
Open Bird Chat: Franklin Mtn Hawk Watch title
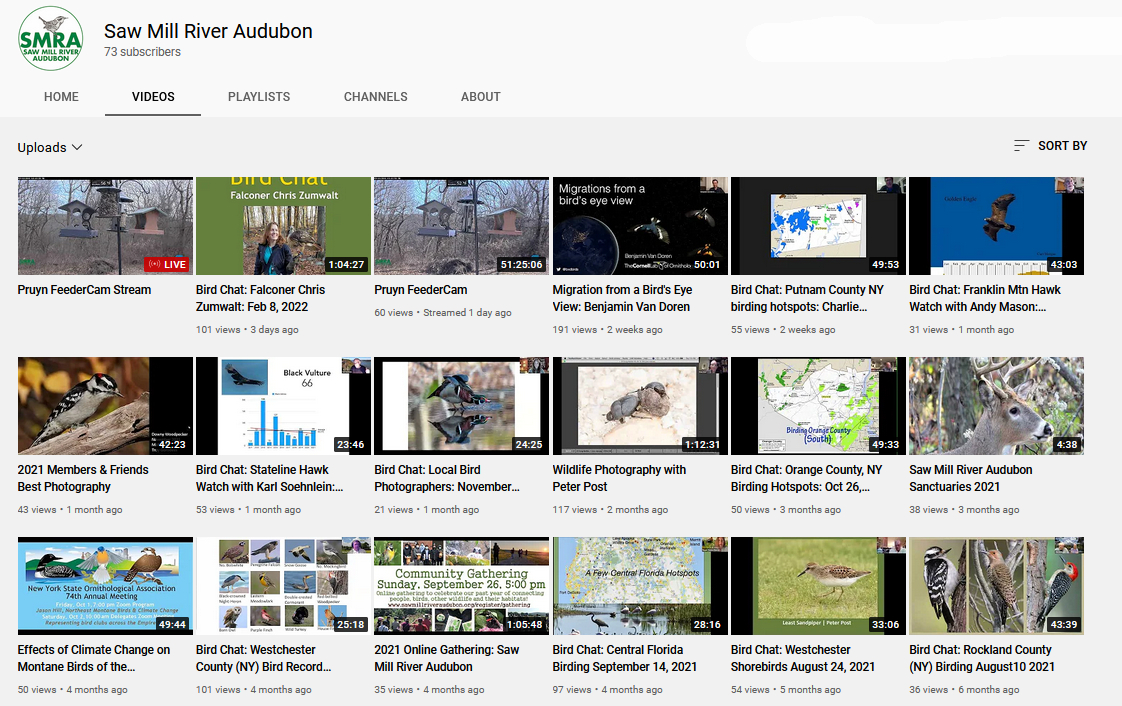click(985, 298)
